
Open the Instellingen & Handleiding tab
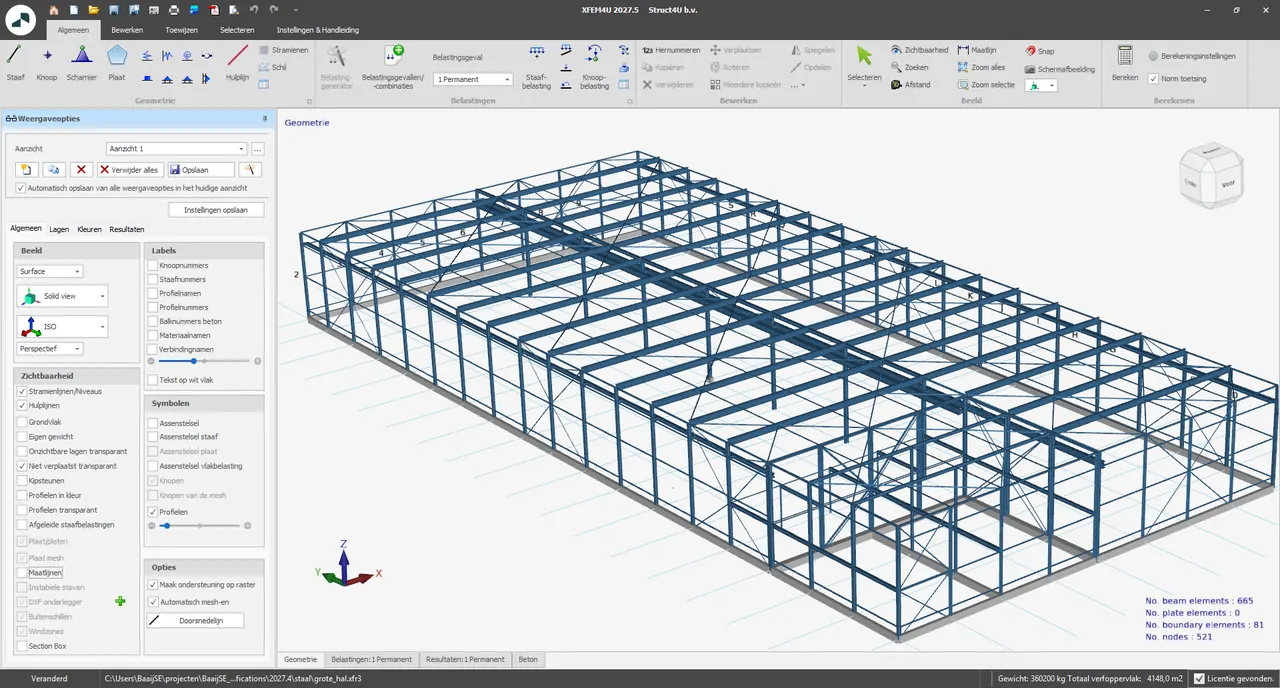(317, 30)
